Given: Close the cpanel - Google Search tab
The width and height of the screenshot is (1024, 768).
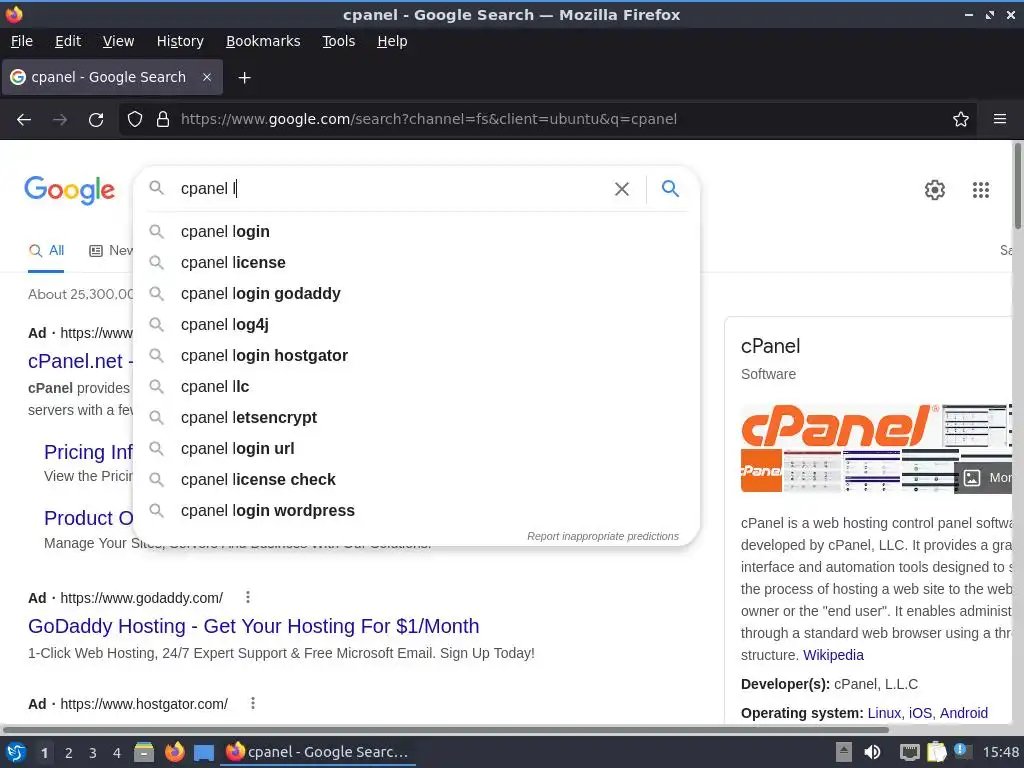Looking at the screenshot, I should pos(206,77).
